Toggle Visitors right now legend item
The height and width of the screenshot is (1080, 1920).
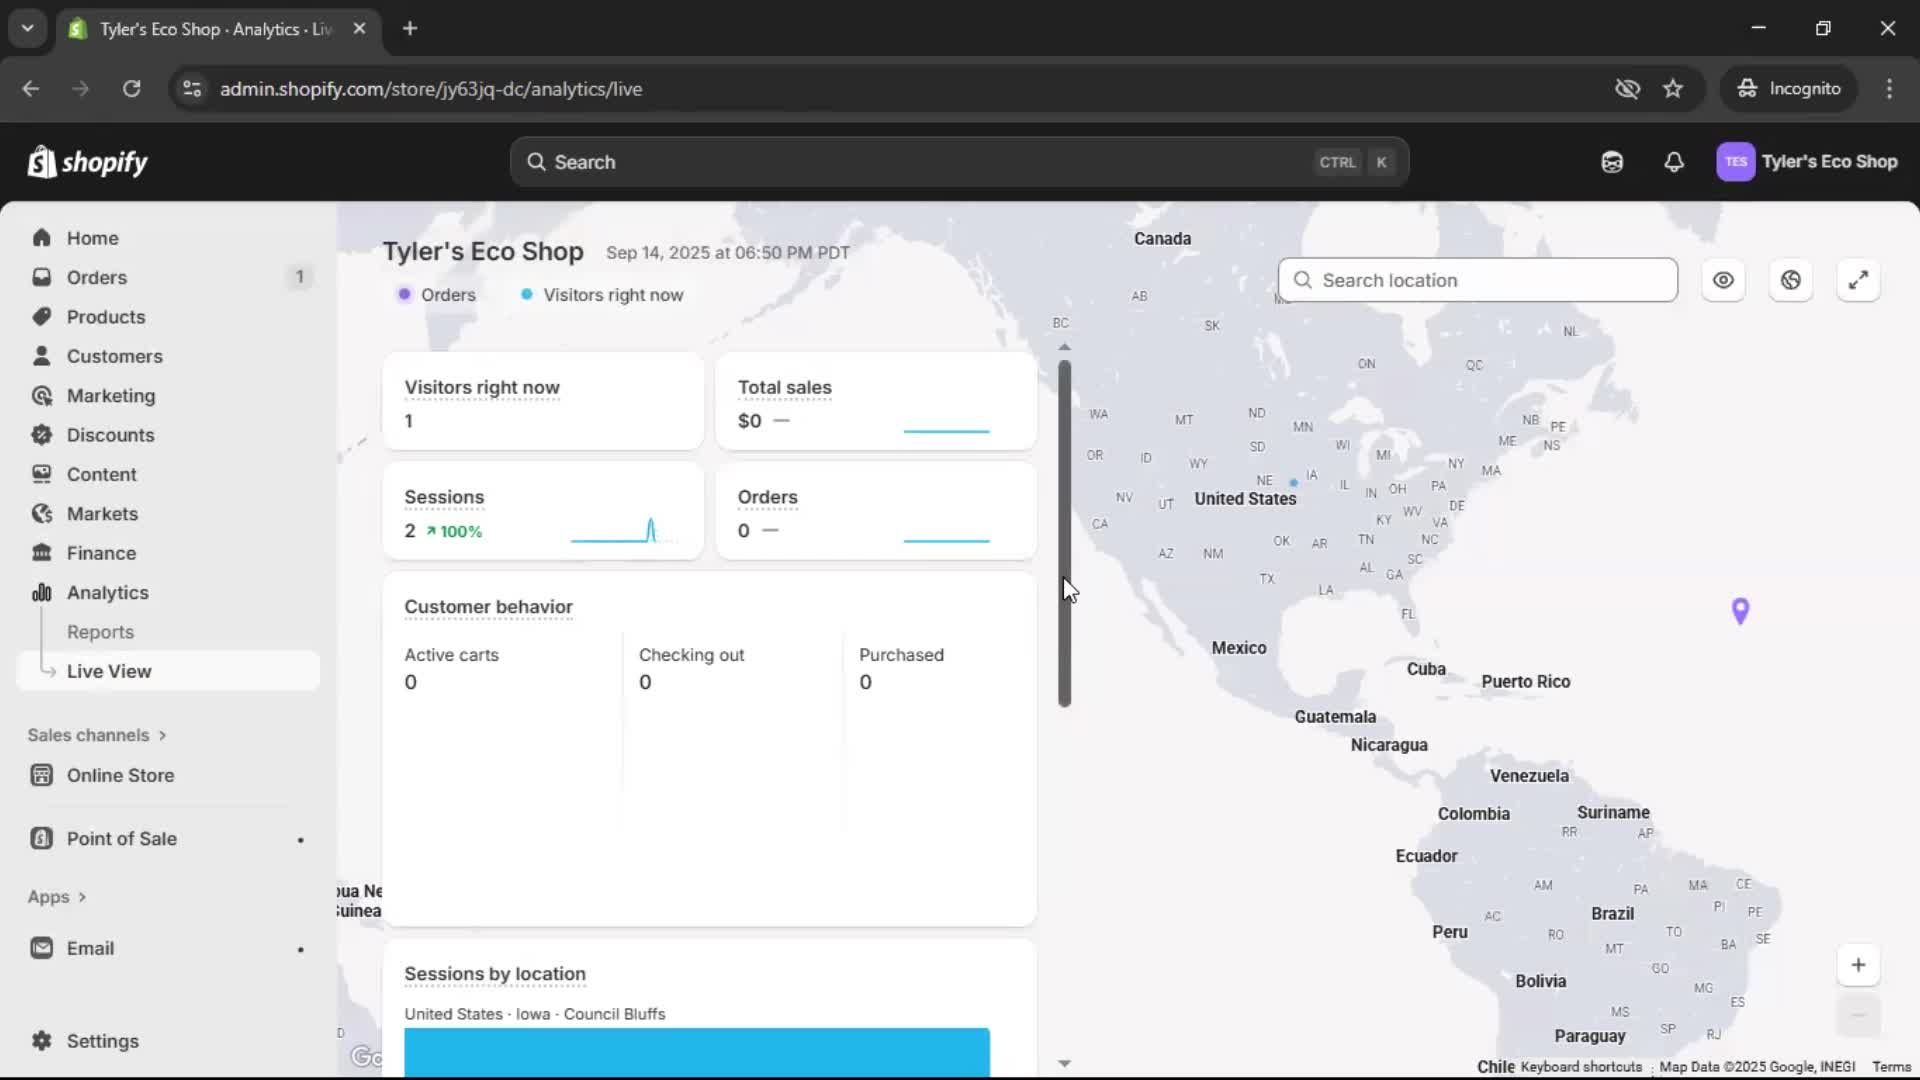[602, 295]
